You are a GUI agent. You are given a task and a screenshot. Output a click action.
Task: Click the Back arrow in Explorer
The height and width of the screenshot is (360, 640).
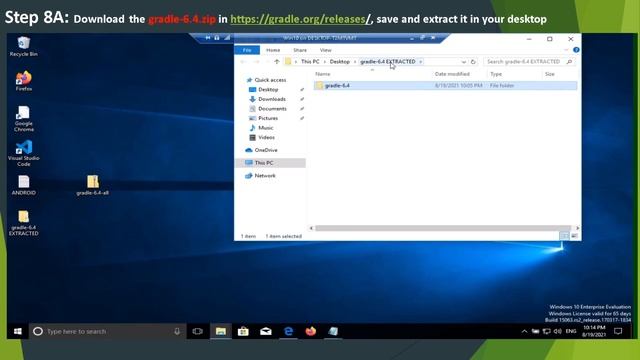pyautogui.click(x=243, y=62)
